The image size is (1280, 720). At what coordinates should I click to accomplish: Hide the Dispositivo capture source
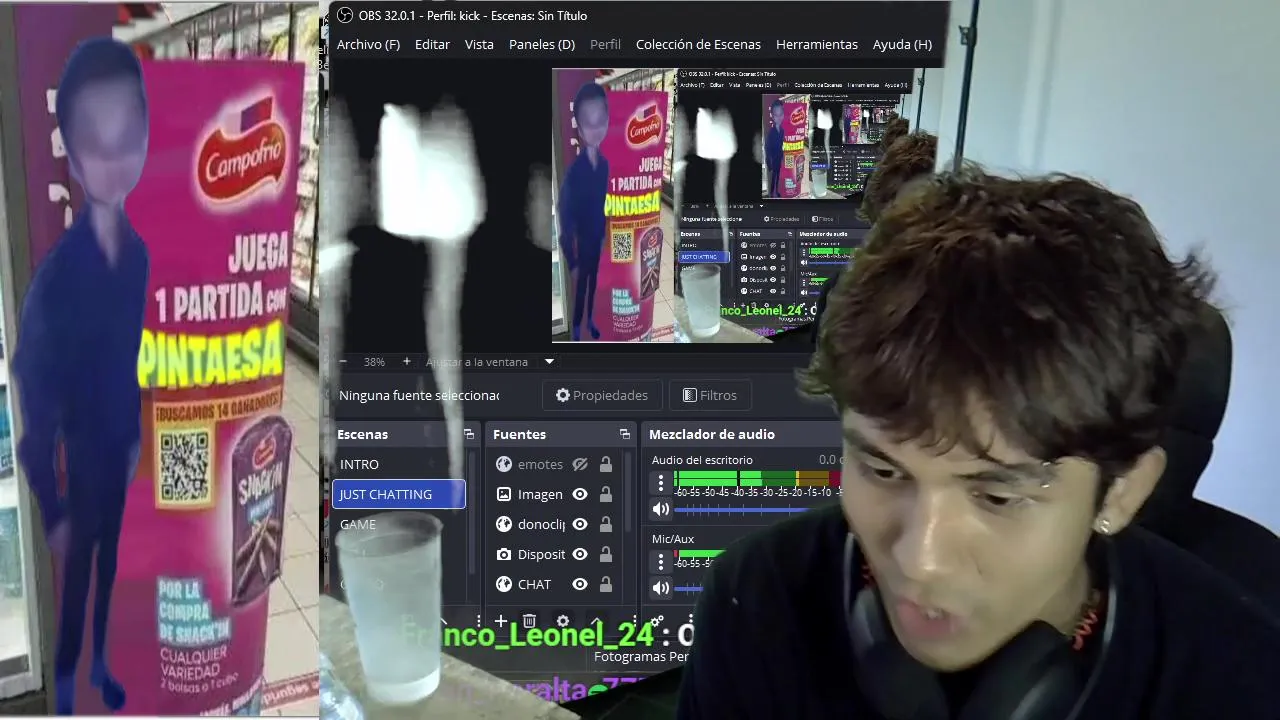[580, 554]
